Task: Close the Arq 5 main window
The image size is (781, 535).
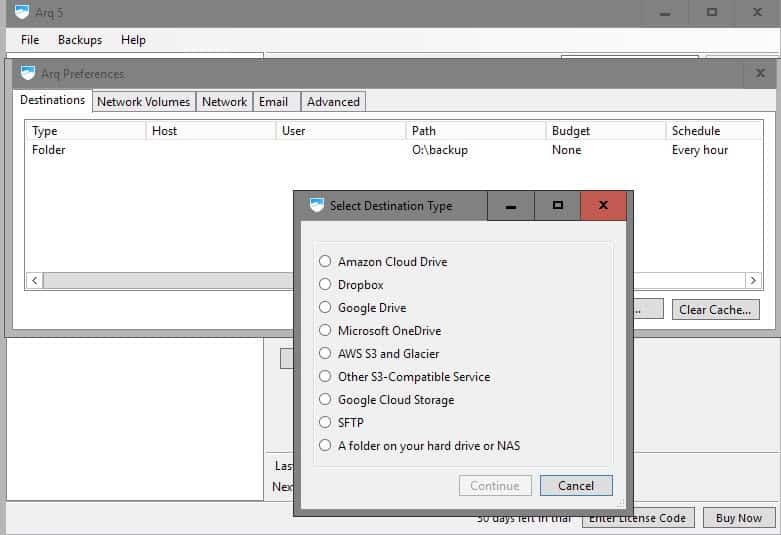Action: point(757,12)
